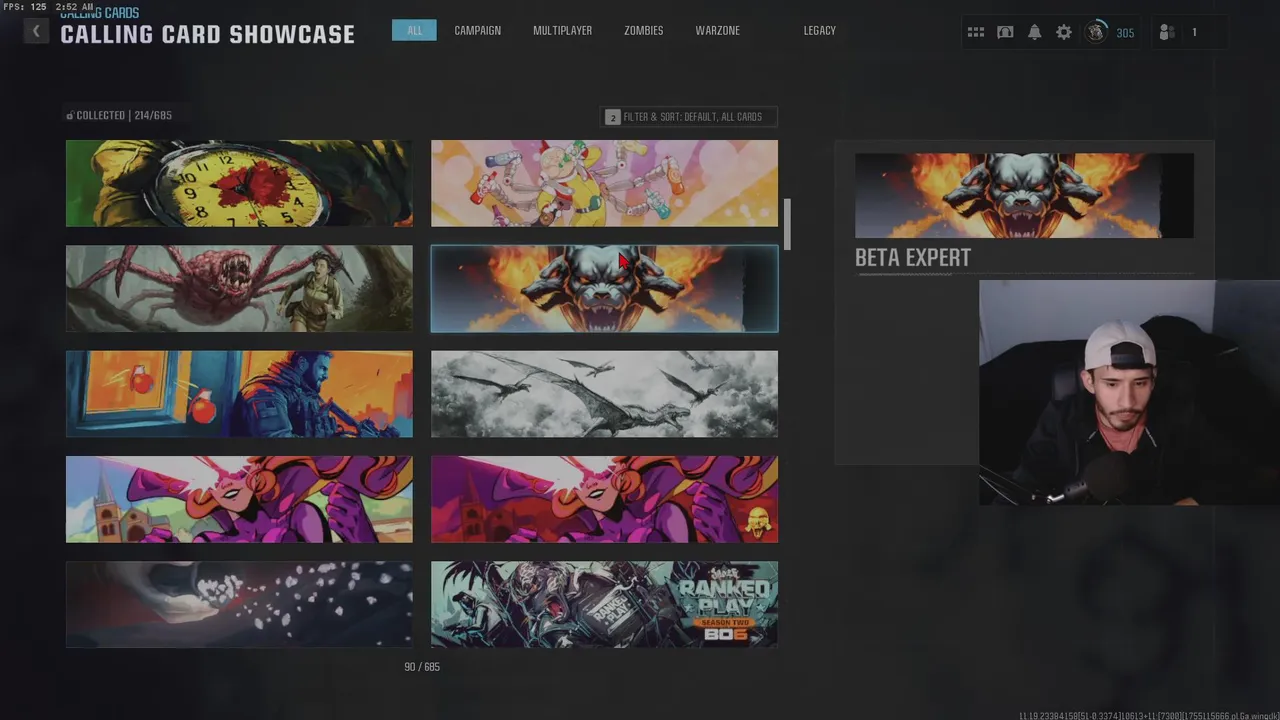The width and height of the screenshot is (1280, 720).
Task: Select the soldier with grenades card
Action: pyautogui.click(x=239, y=394)
